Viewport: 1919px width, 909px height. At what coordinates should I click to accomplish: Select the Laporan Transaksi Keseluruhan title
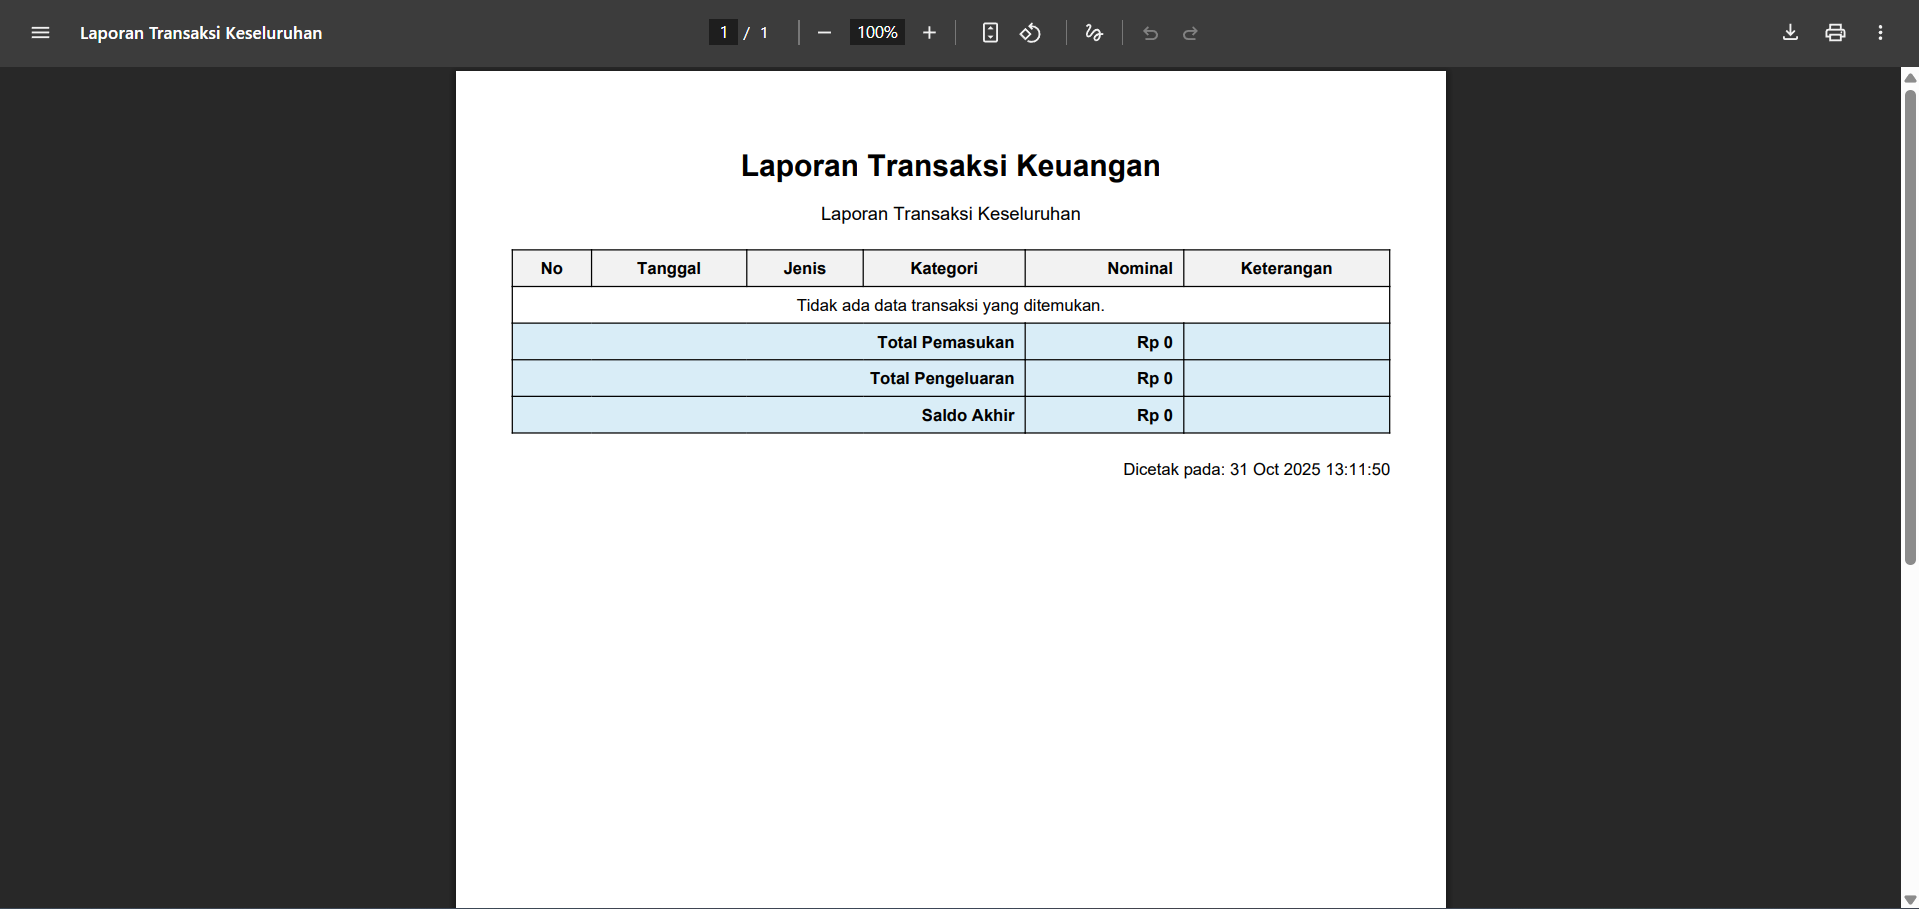(949, 214)
